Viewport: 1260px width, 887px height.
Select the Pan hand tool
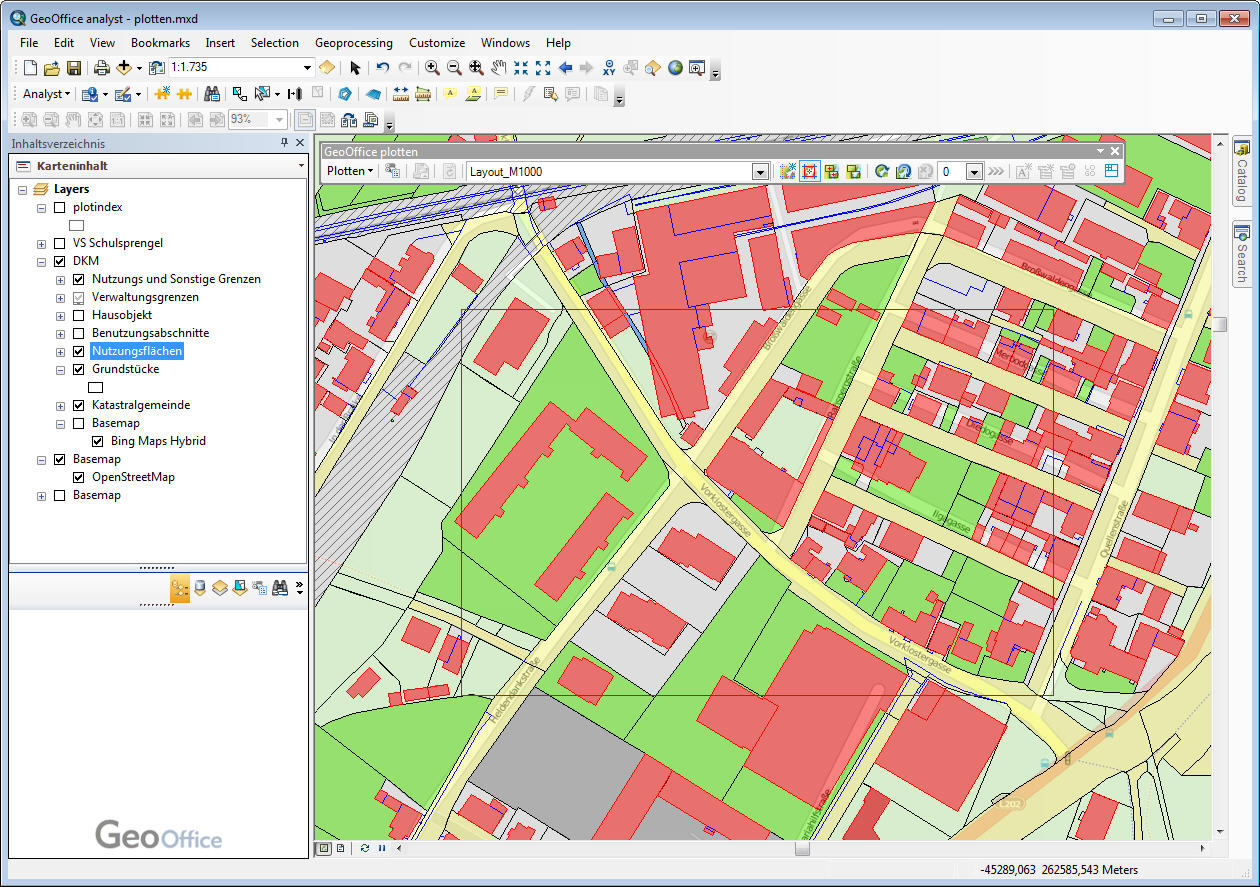point(498,68)
